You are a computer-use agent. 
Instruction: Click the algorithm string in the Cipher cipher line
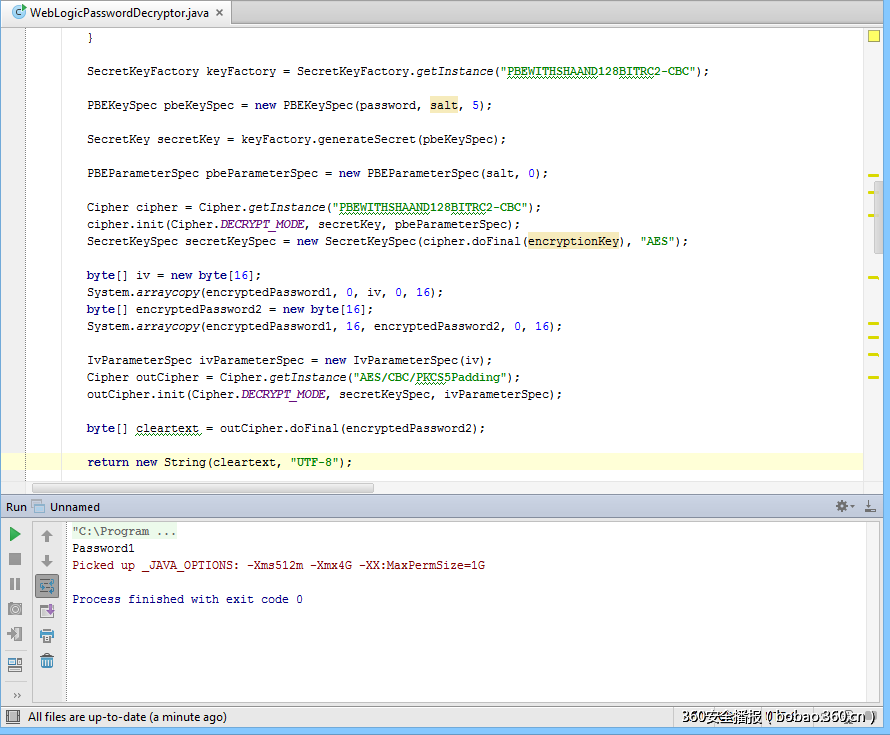pyautogui.click(x=430, y=207)
